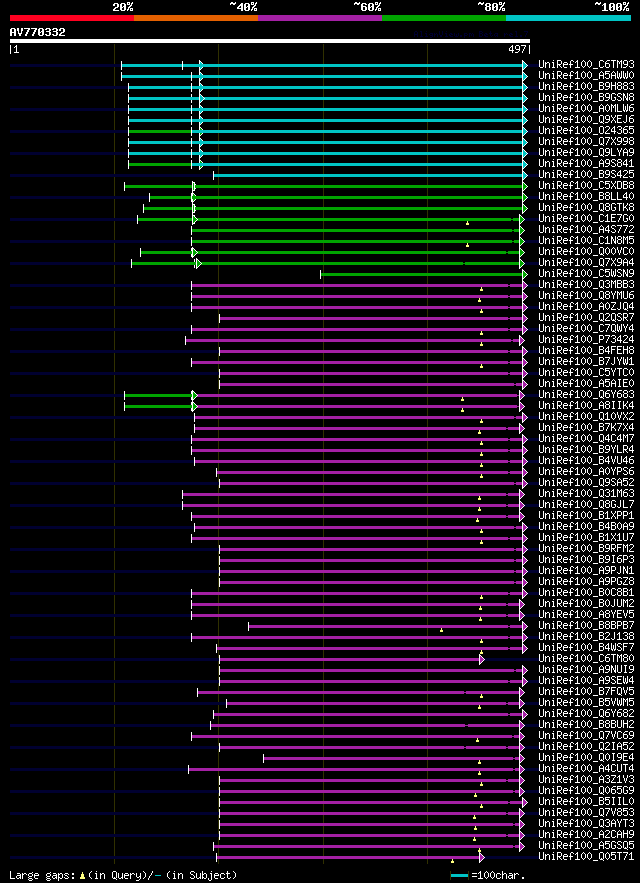Select the UniRef100_B5IIL0 label

tap(586, 801)
